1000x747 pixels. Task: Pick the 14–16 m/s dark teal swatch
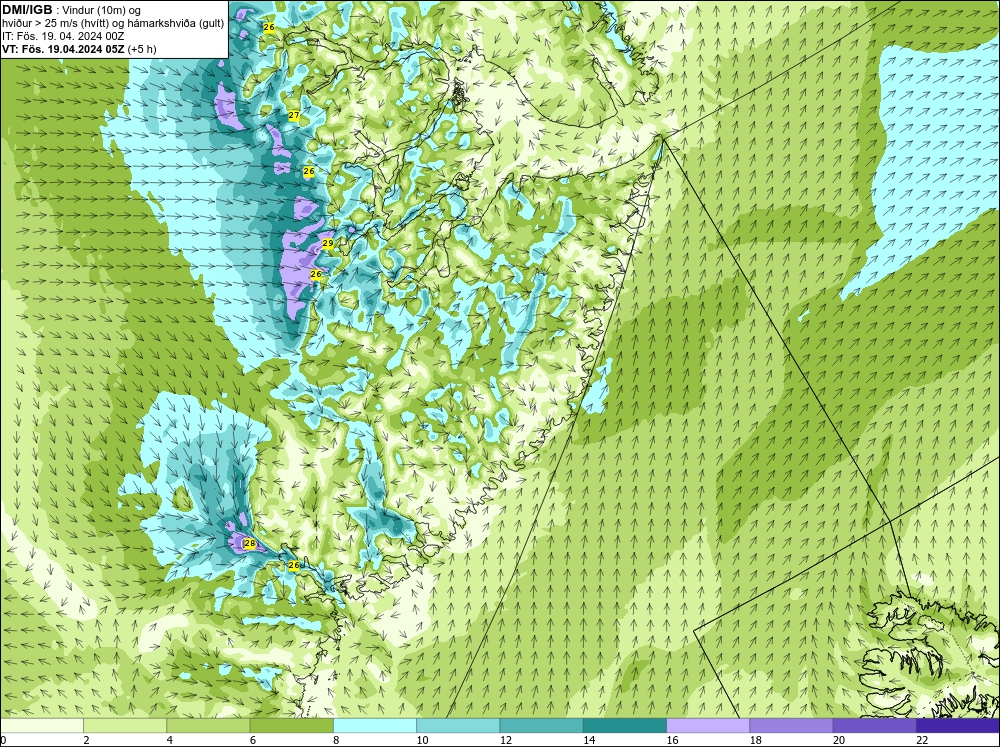(x=624, y=725)
